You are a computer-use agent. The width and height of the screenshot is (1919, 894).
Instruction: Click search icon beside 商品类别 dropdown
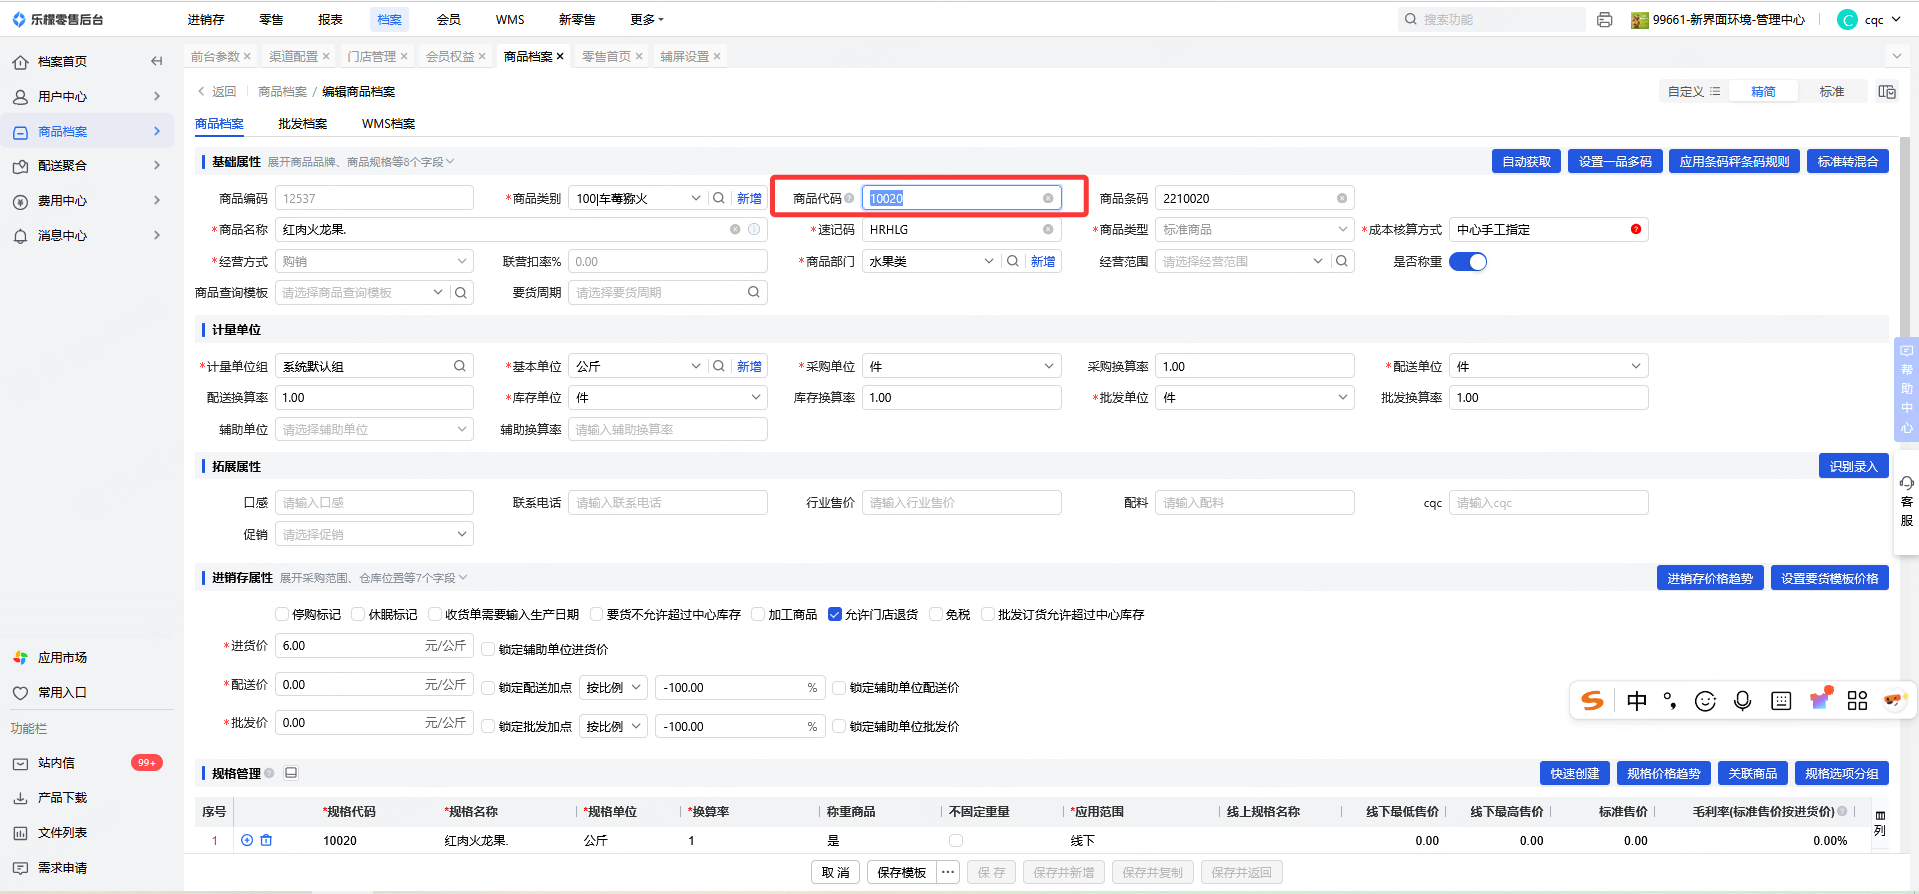[x=719, y=198]
